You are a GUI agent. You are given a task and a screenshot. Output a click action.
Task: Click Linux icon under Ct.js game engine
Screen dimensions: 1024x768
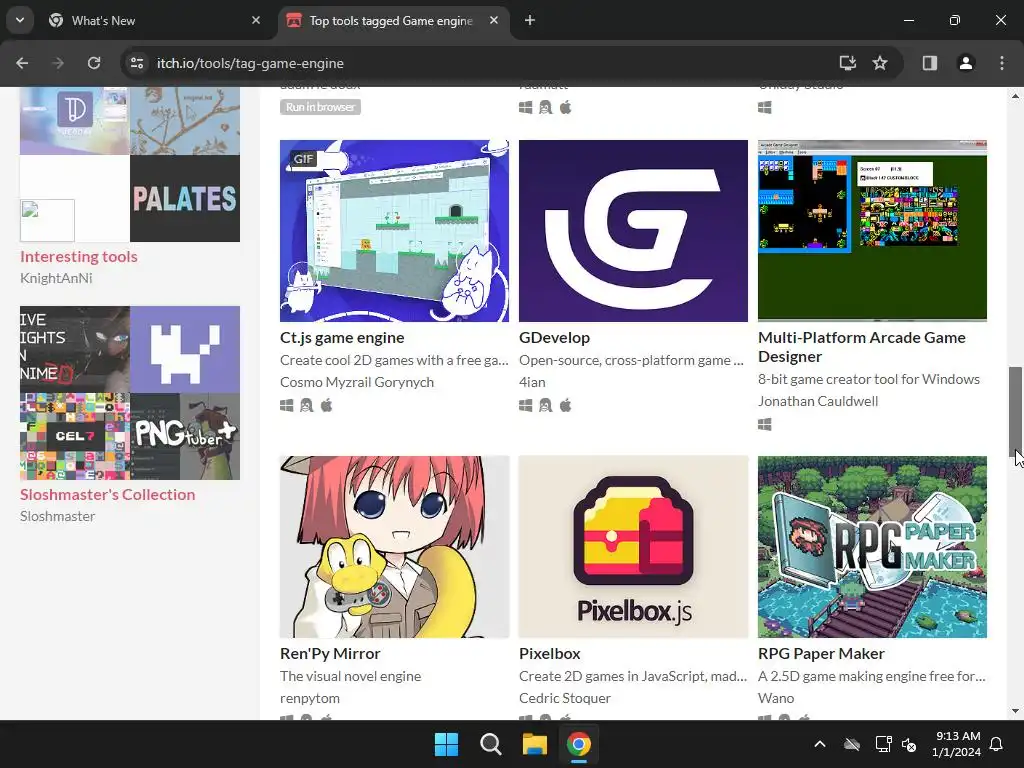(306, 406)
